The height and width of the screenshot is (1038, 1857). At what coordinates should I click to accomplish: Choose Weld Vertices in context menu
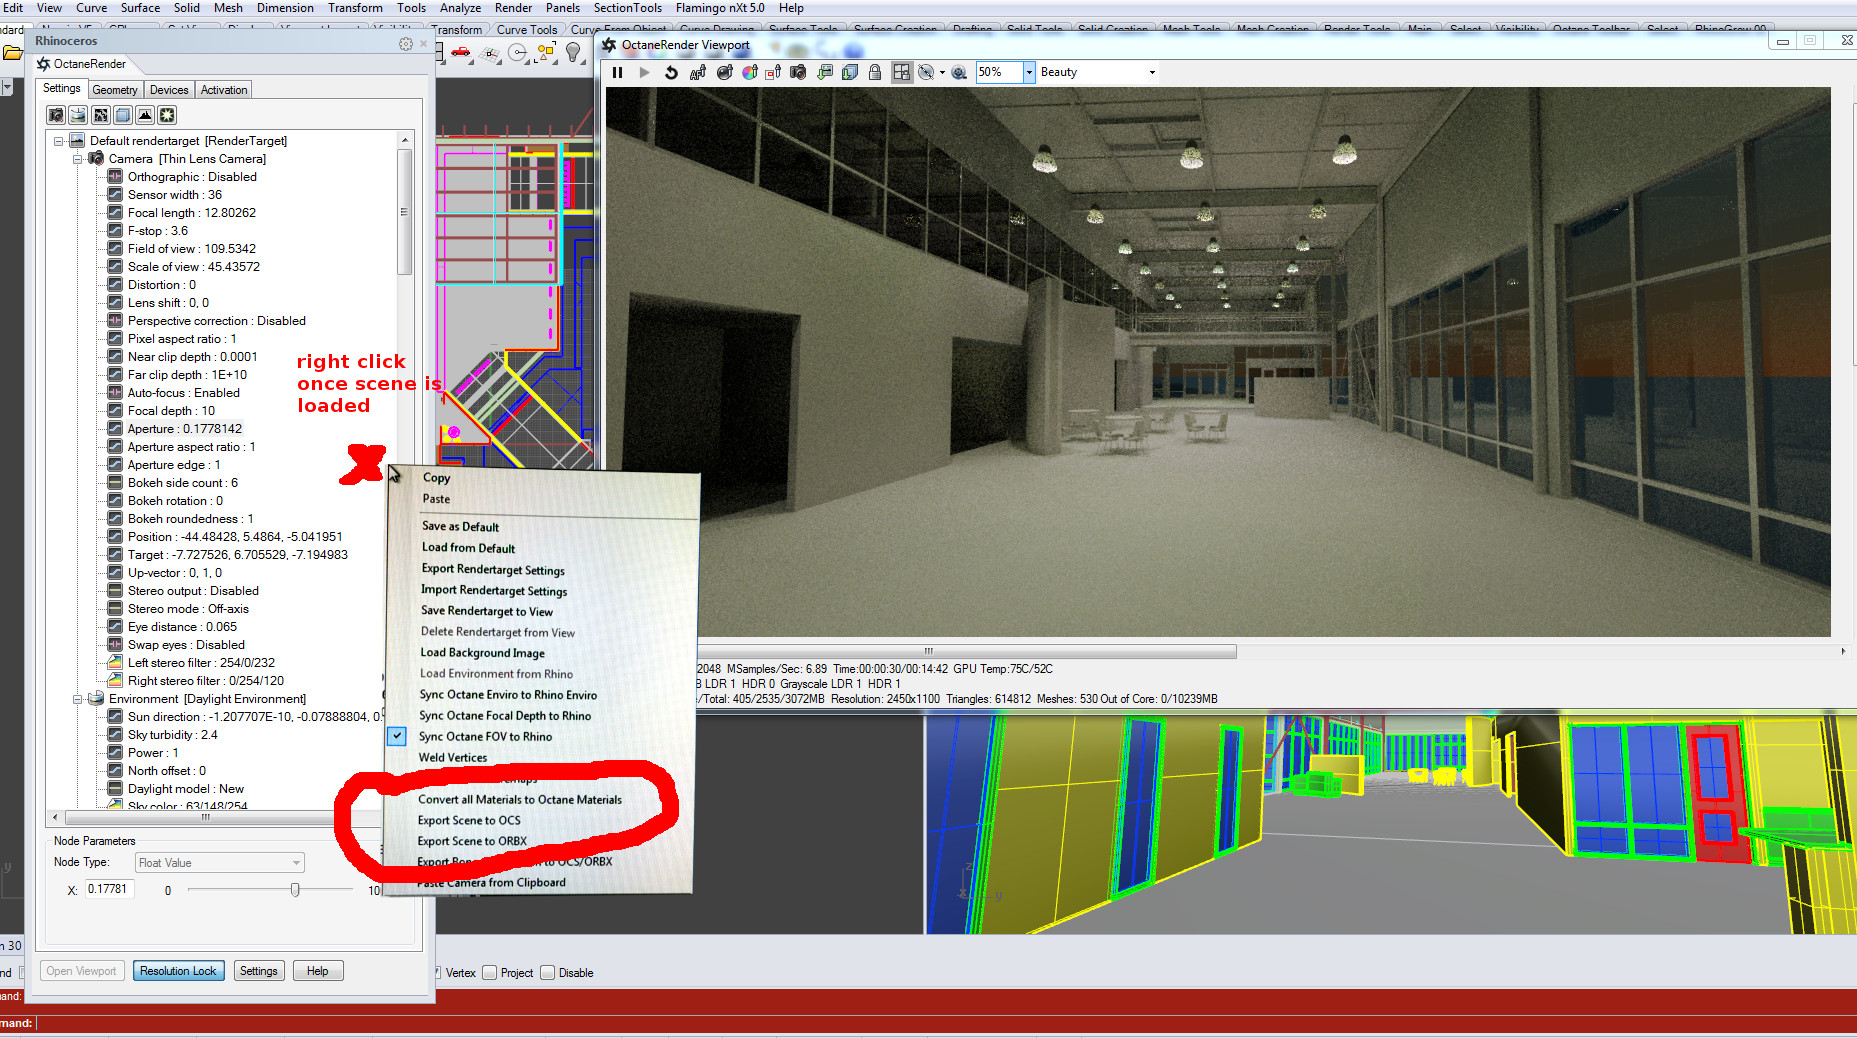click(x=453, y=758)
